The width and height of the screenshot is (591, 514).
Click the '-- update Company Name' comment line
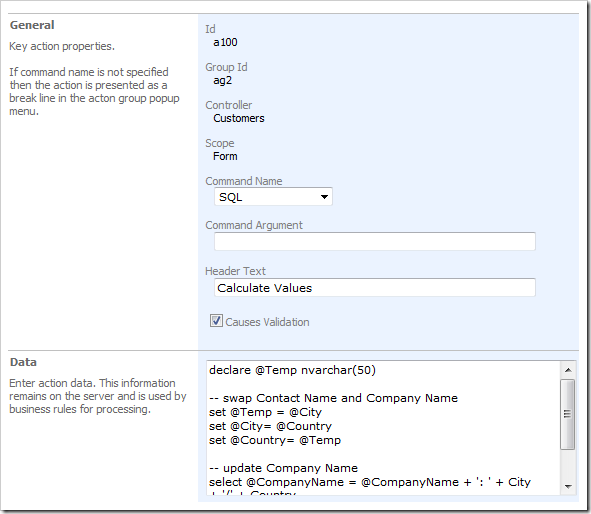click(x=283, y=468)
